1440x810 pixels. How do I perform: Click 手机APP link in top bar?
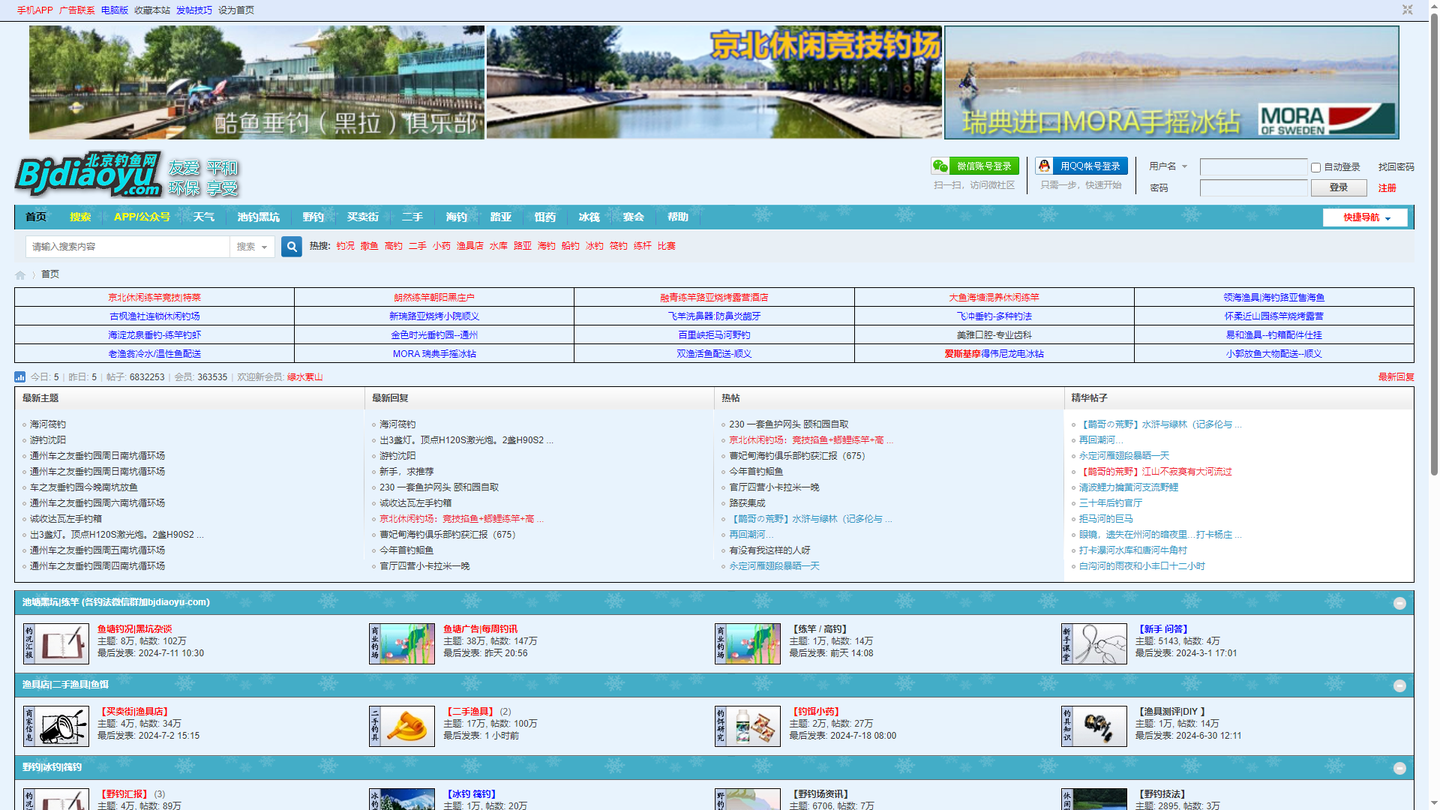[35, 10]
